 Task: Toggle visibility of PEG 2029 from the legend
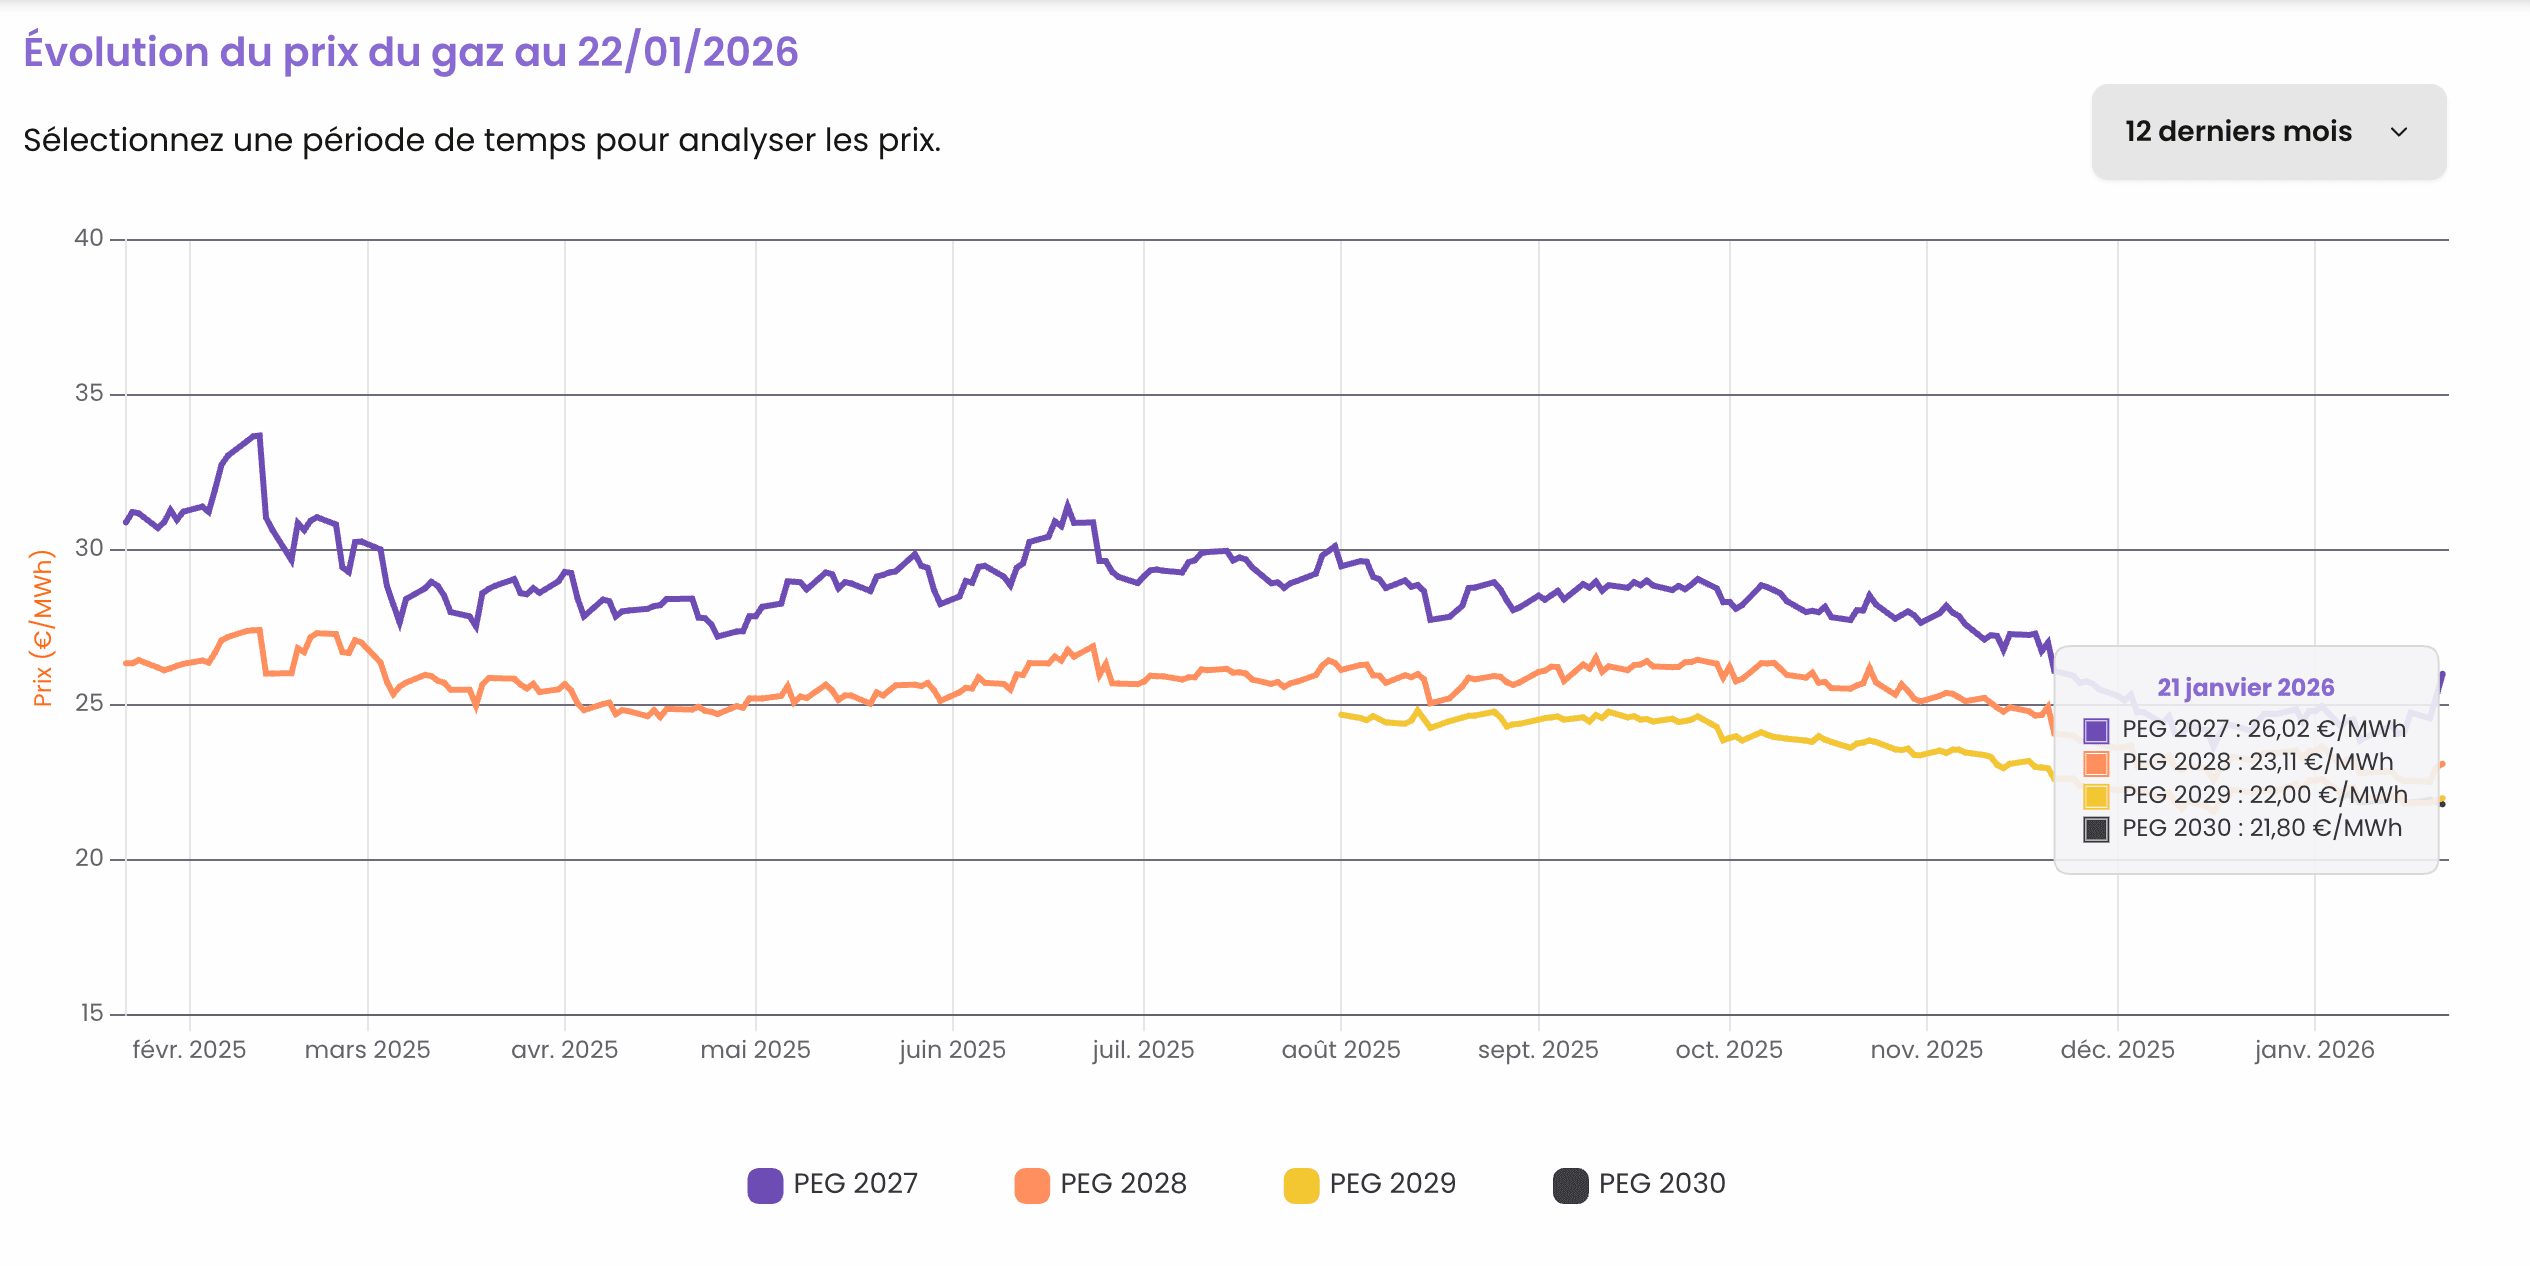click(x=1394, y=1183)
